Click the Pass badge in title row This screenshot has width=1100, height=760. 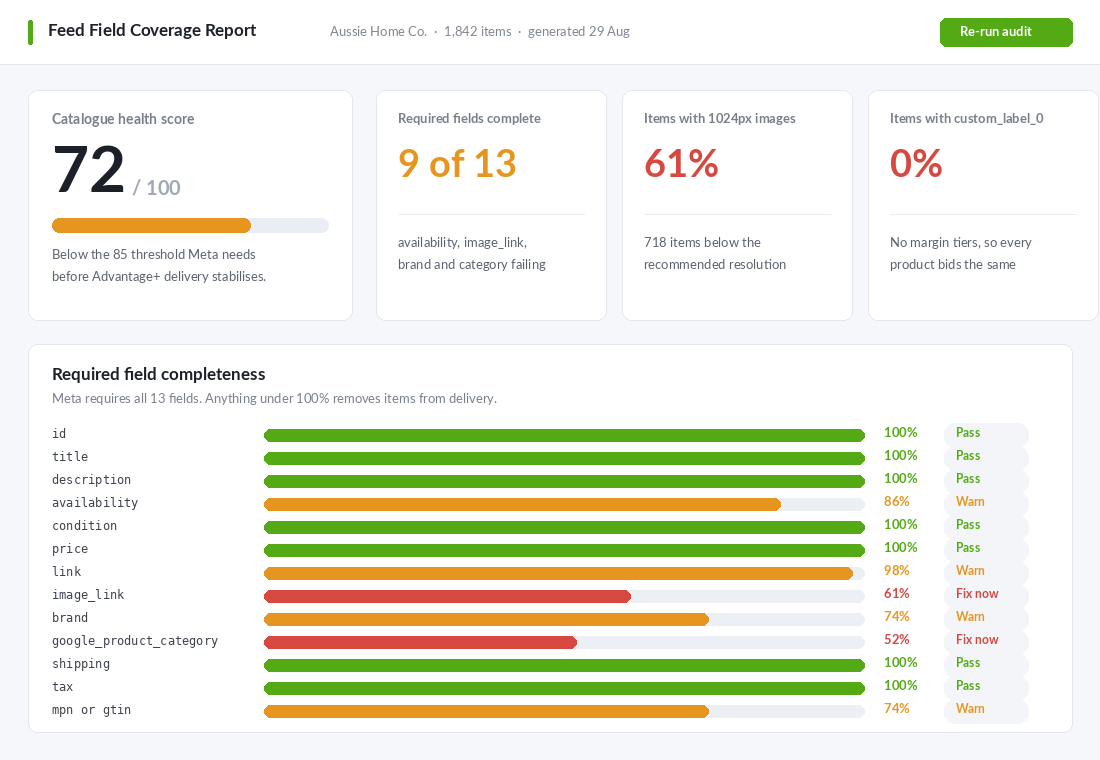point(986,456)
